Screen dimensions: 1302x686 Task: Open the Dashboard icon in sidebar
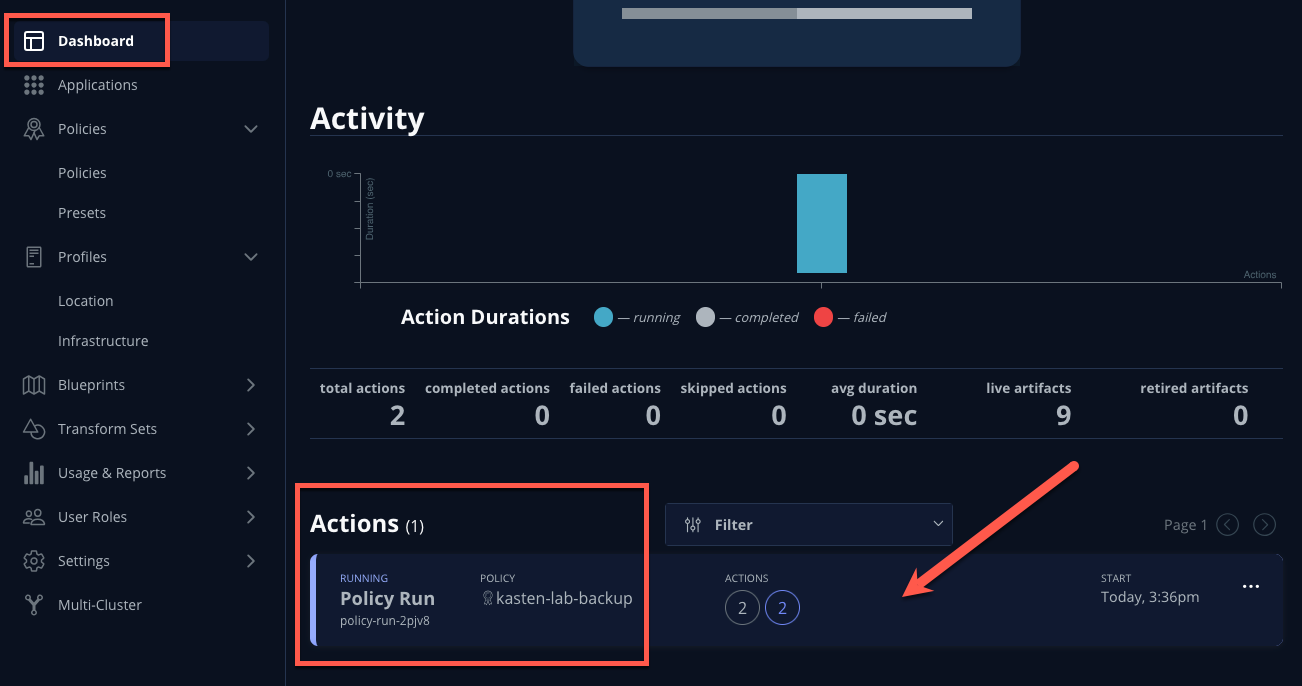pos(34,41)
